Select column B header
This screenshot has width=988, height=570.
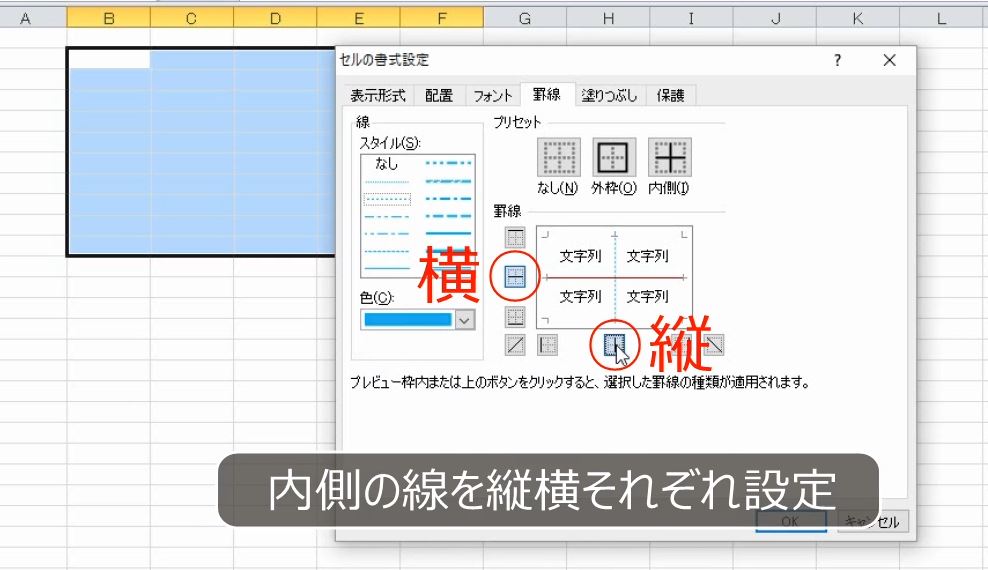(x=108, y=18)
